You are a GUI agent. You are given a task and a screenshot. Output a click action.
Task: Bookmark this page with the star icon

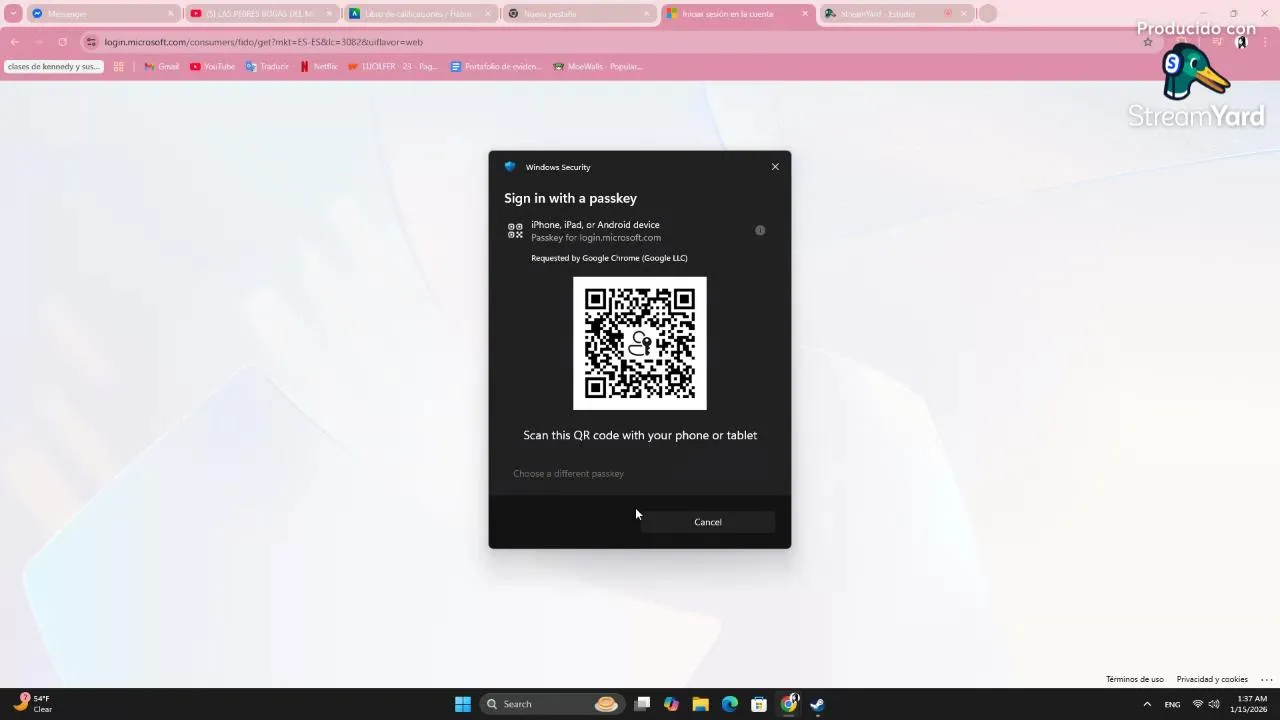coord(1148,42)
